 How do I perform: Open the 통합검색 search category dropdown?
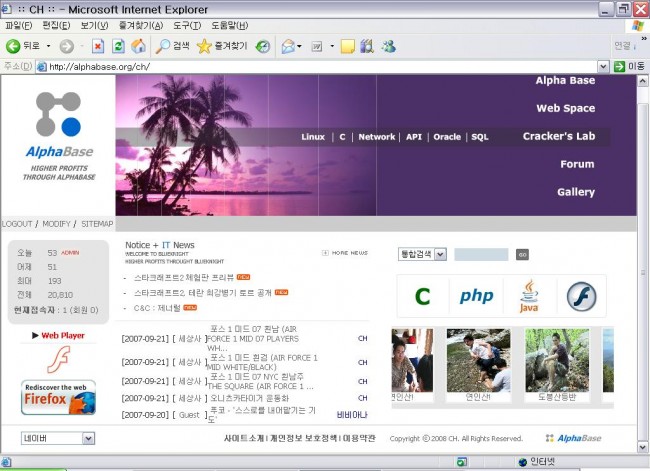441,254
